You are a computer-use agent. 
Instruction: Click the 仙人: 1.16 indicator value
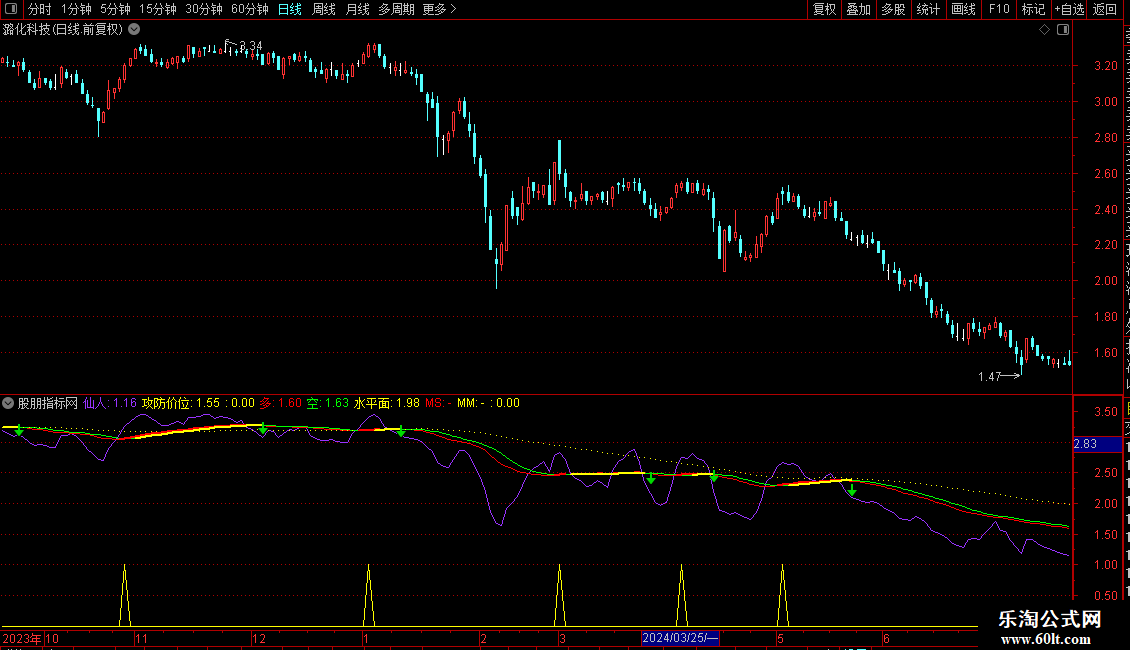[110, 404]
